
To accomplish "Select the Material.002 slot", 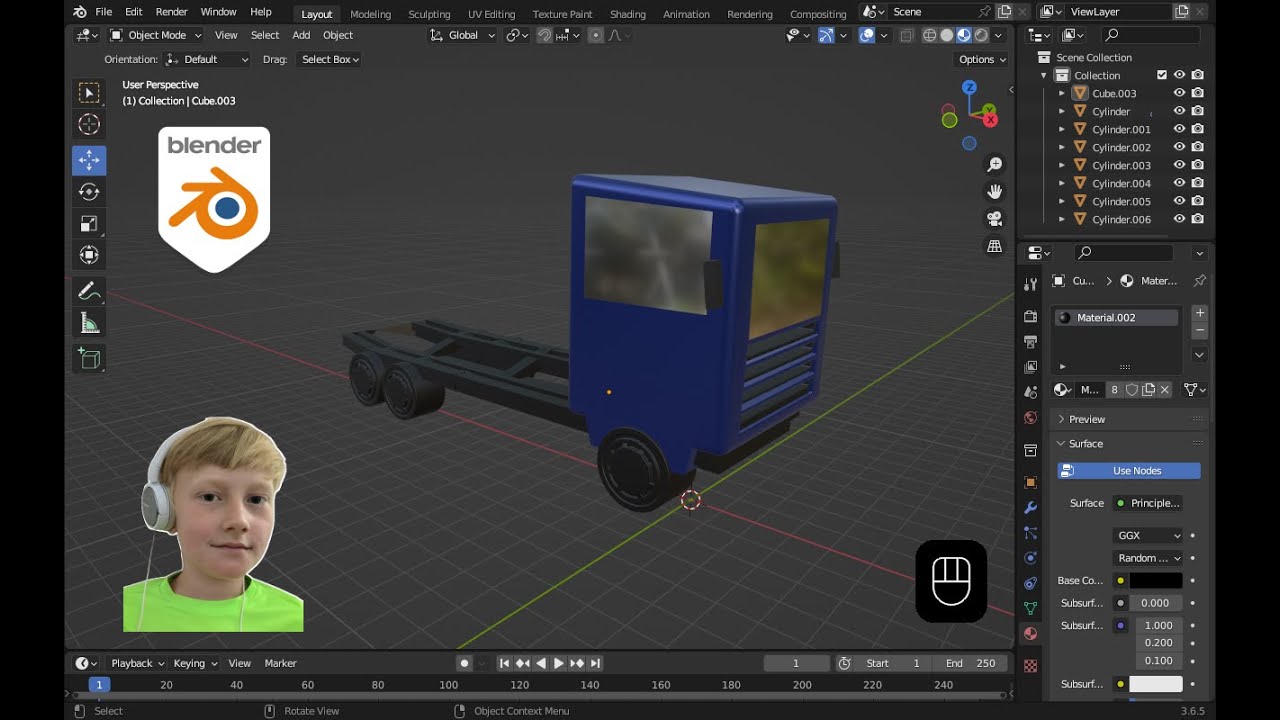I will [x=1117, y=317].
